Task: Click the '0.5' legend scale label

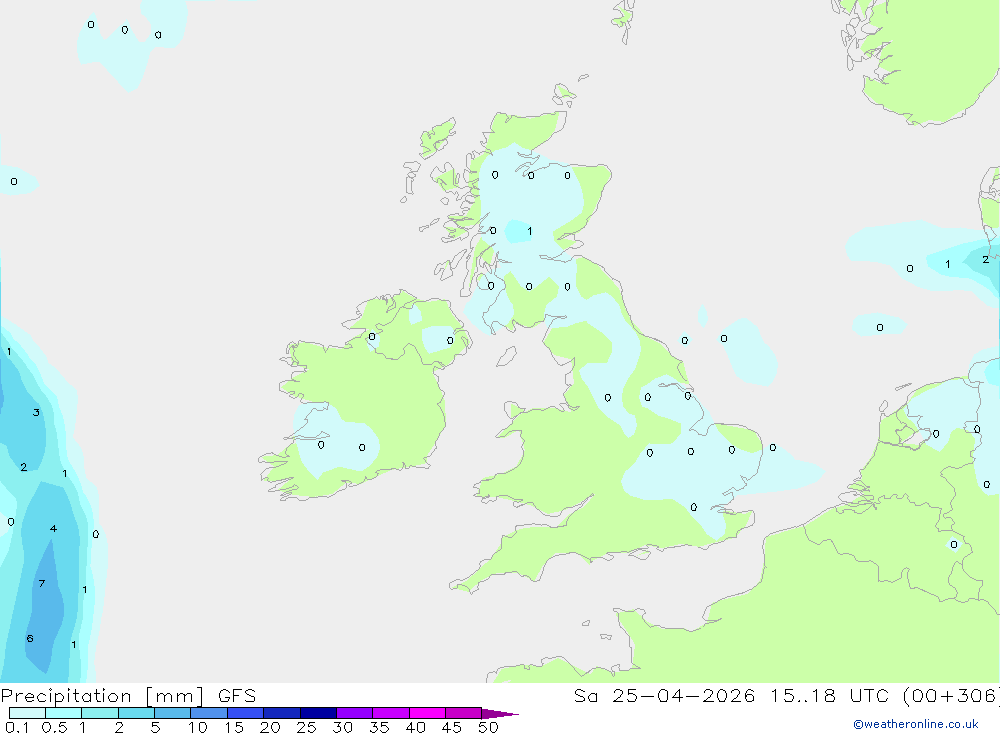Action: [54, 727]
